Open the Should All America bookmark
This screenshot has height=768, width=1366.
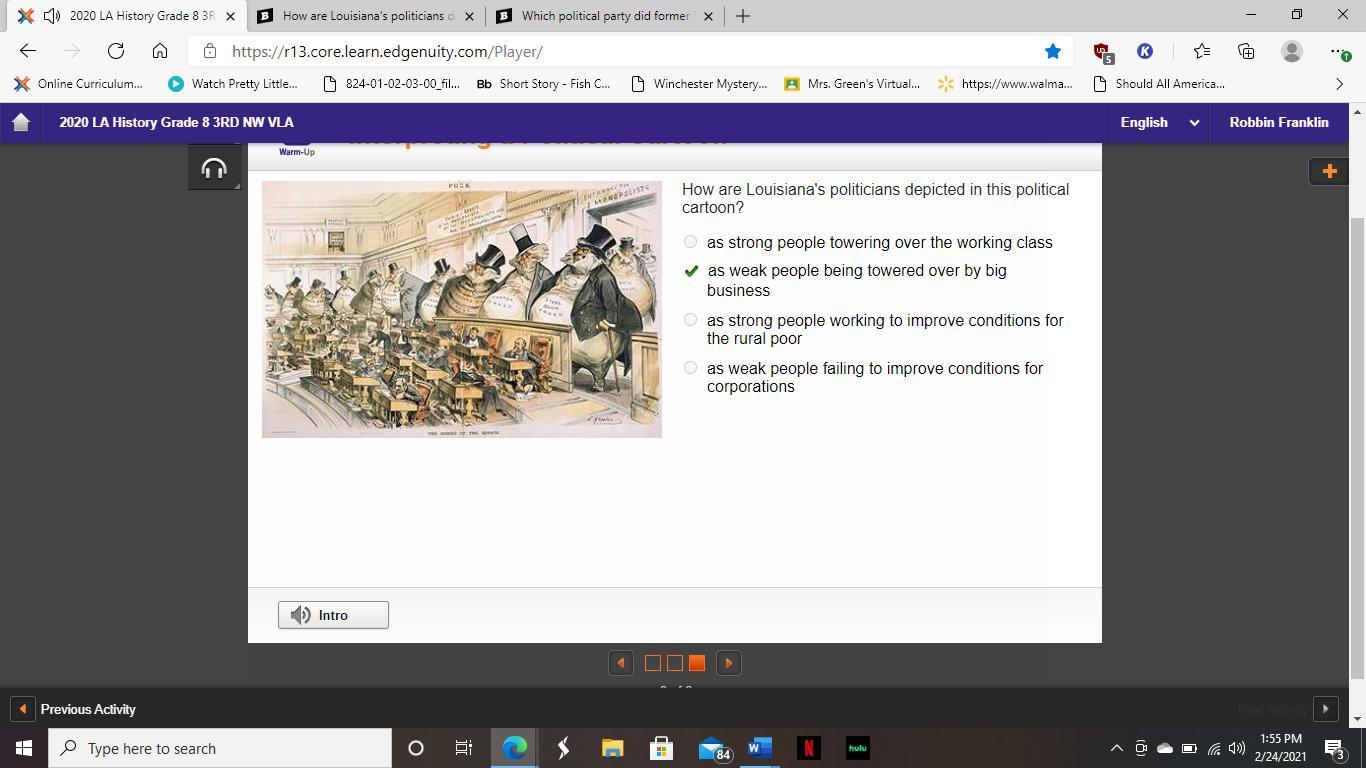[x=1158, y=84]
